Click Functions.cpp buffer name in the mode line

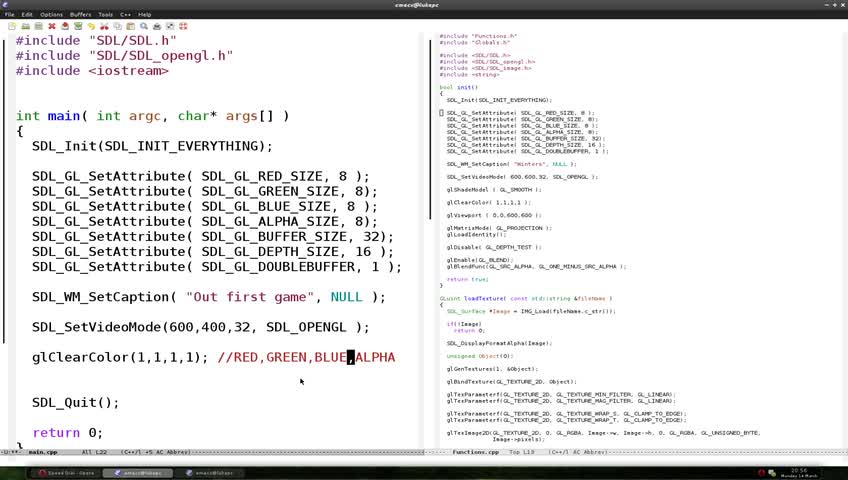[476, 452]
